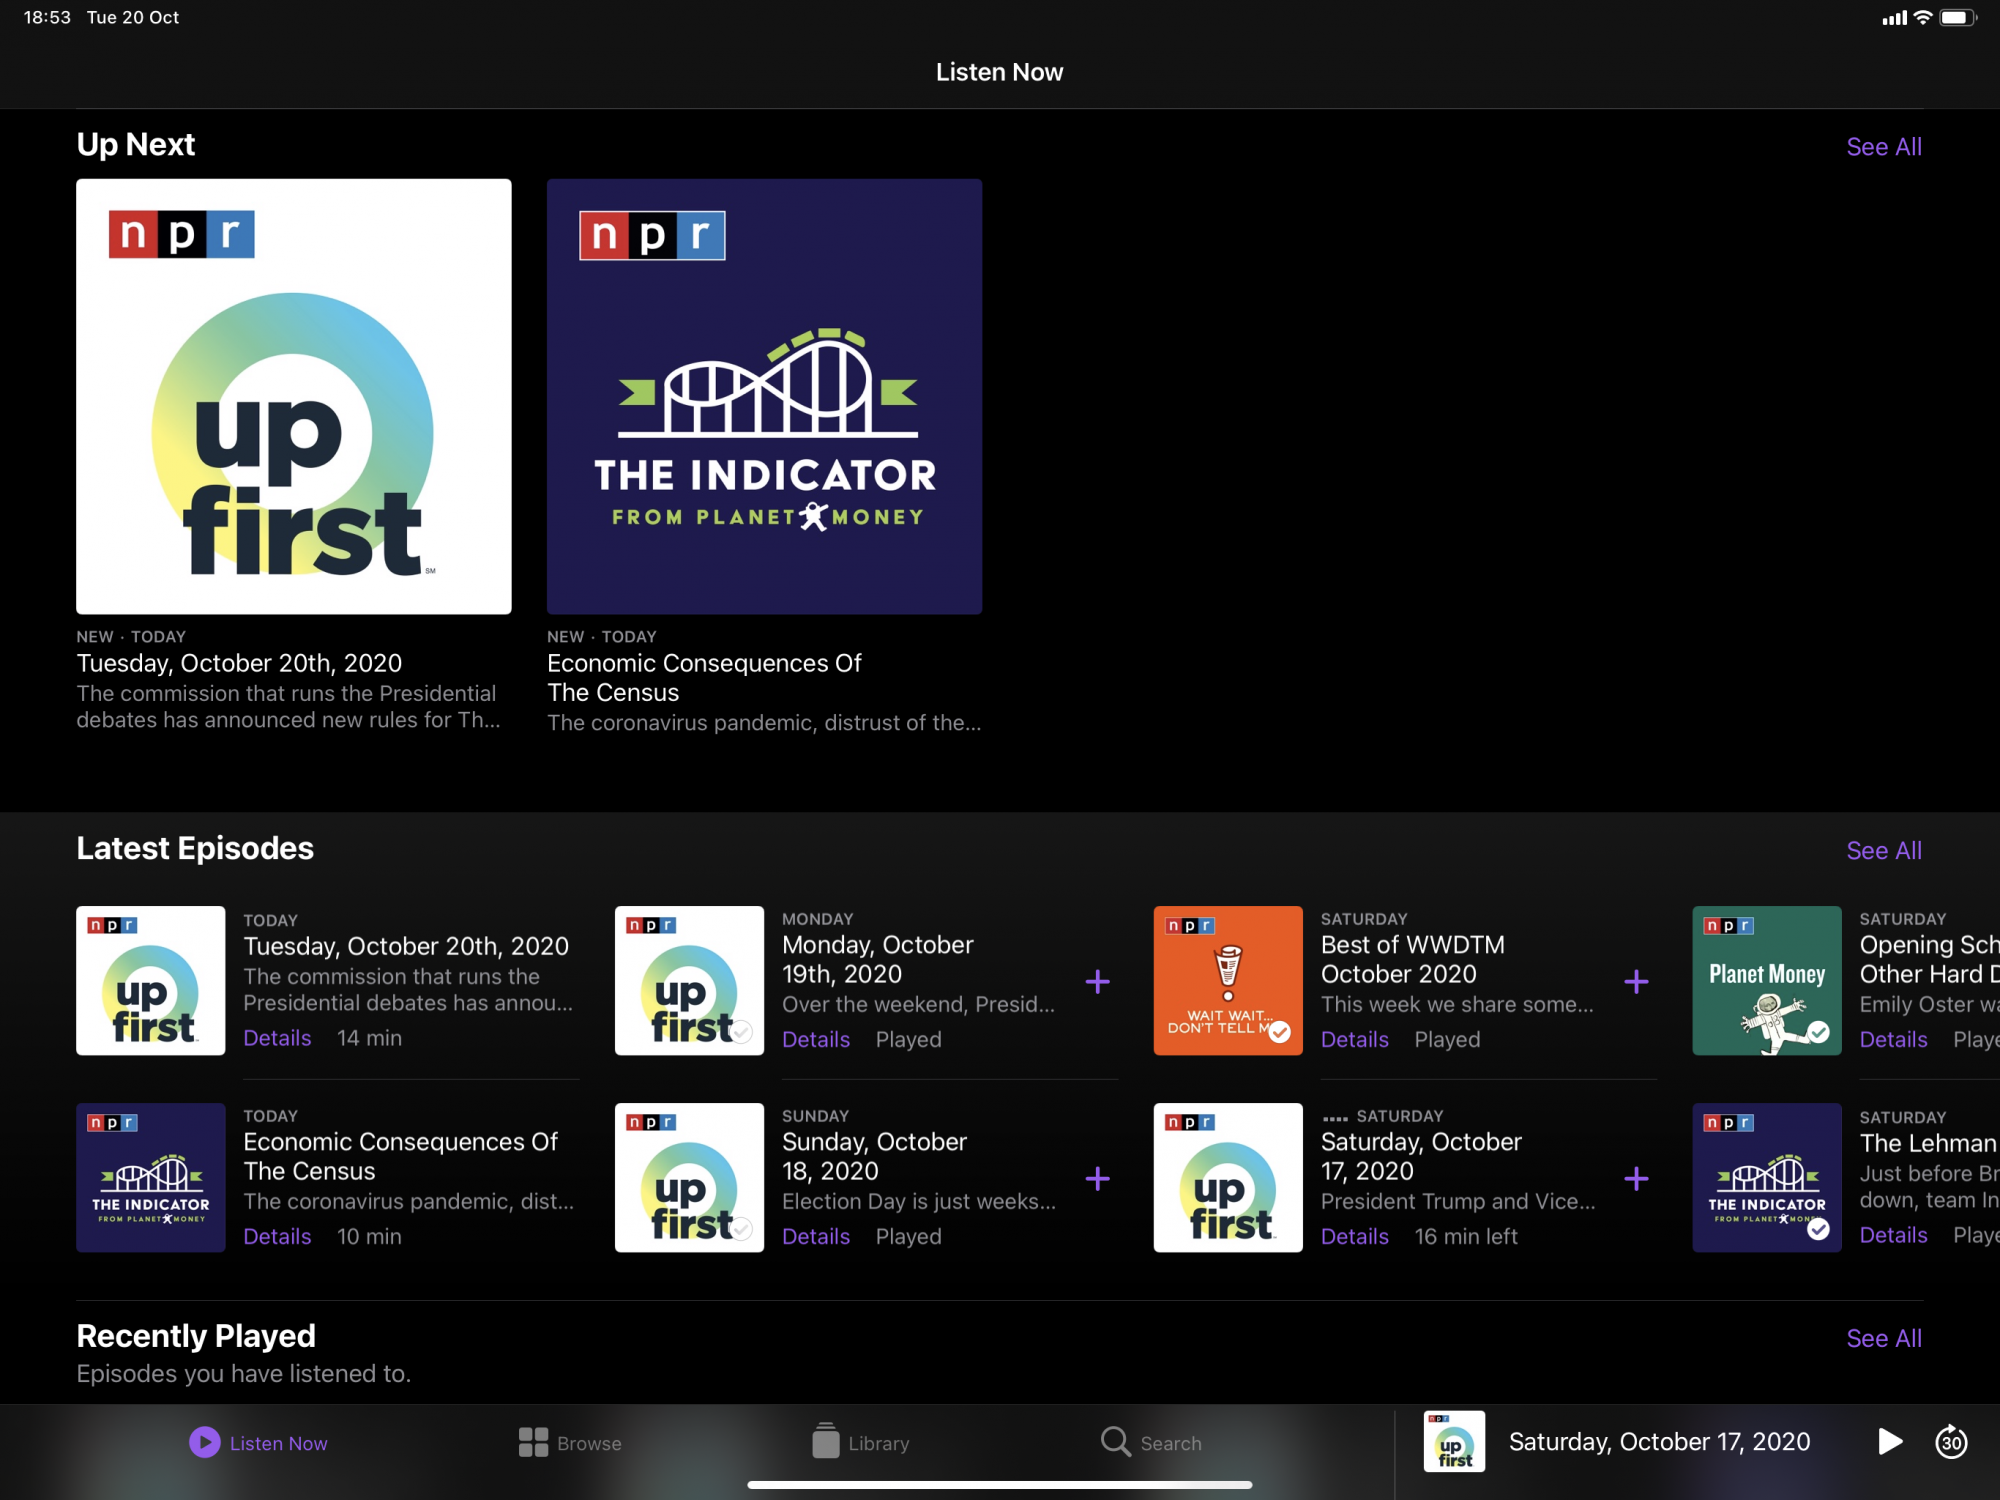Open Details for Saturday, October 17 episode
Viewport: 2000px width, 1500px height.
point(1355,1237)
